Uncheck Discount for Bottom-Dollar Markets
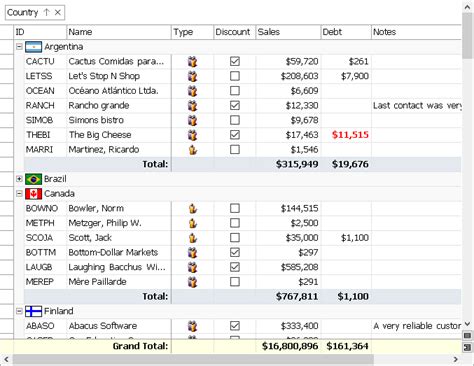 coord(235,252)
